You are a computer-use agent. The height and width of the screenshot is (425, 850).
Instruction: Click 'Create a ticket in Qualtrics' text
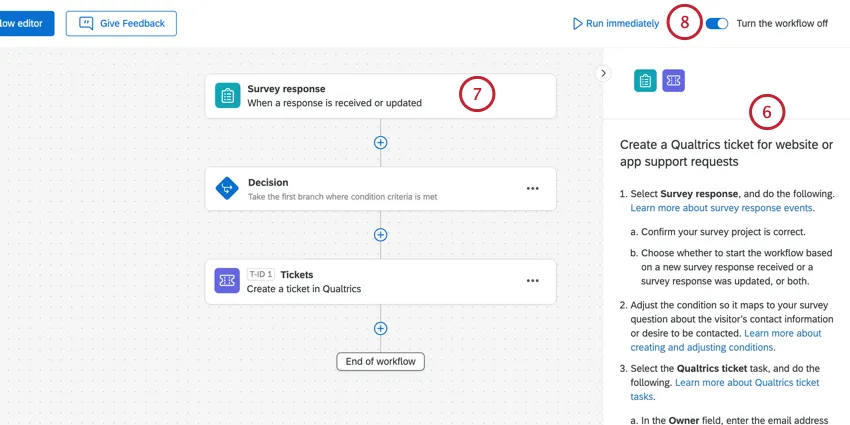[304, 289]
